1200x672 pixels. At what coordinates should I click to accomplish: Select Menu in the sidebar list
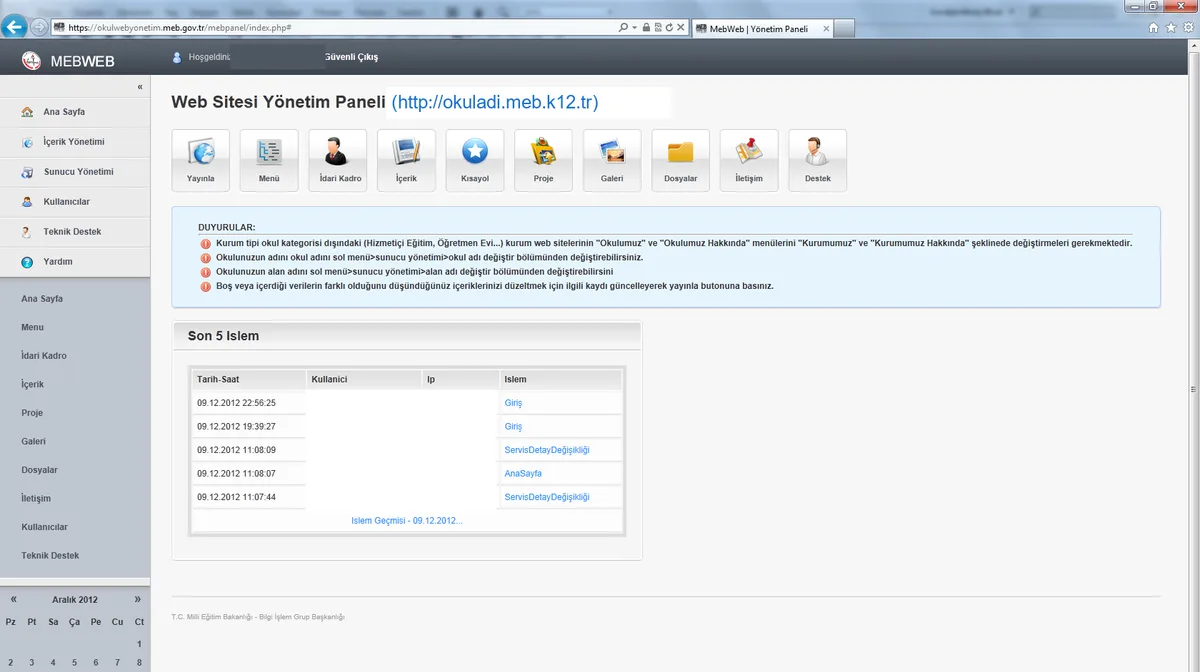click(33, 327)
